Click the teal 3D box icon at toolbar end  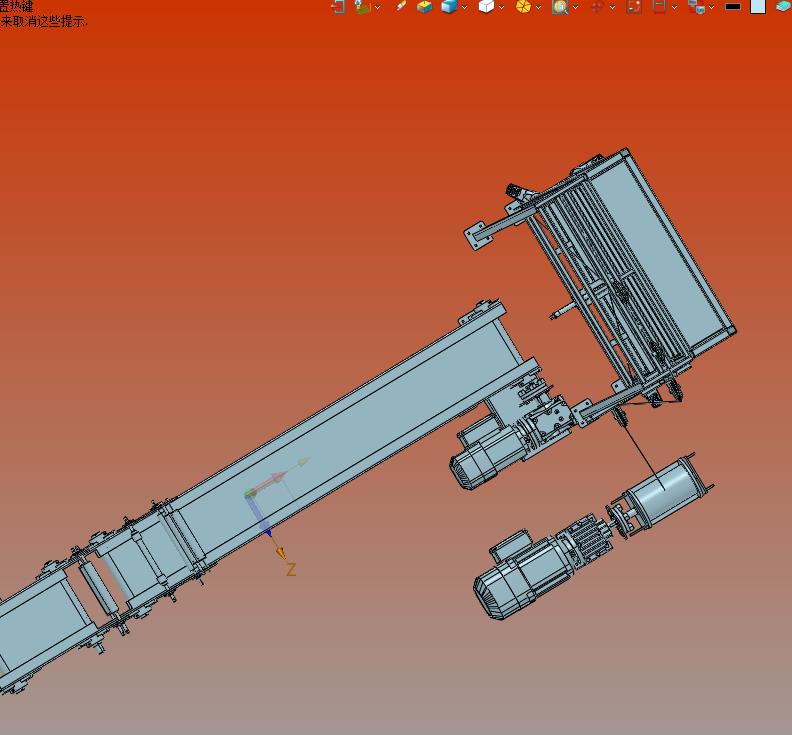pos(784,6)
